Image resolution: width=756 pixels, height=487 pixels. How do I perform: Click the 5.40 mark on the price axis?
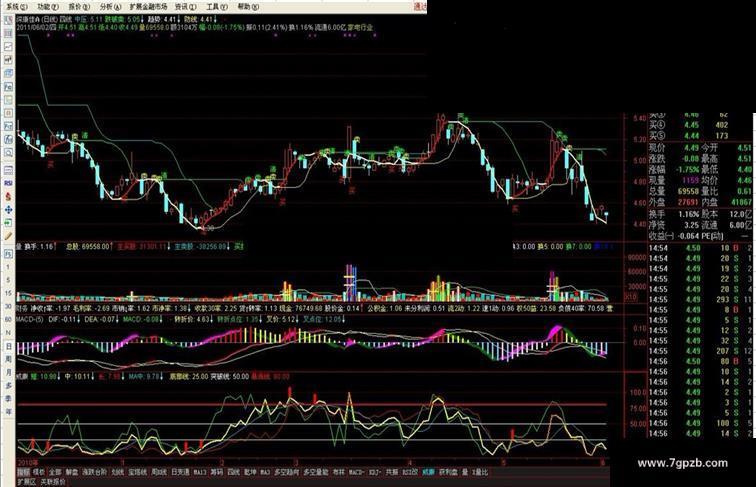pos(639,118)
